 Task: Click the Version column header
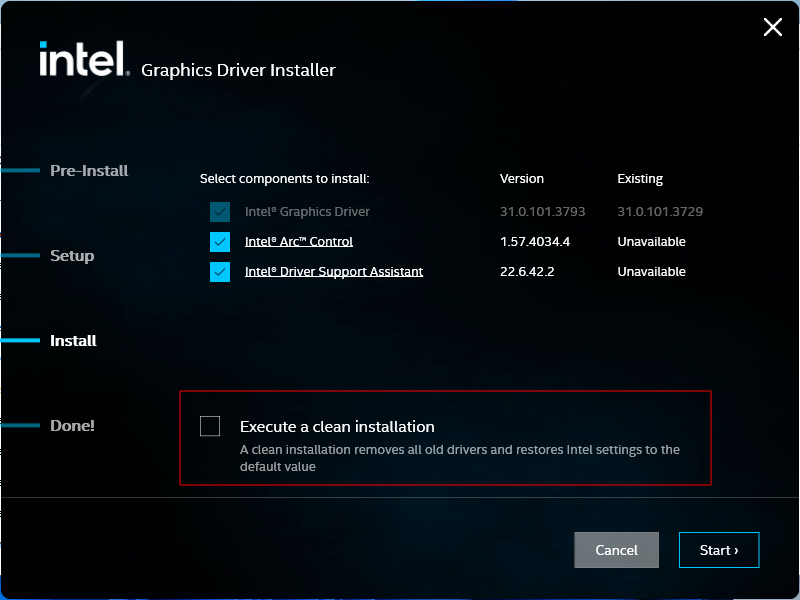521,178
